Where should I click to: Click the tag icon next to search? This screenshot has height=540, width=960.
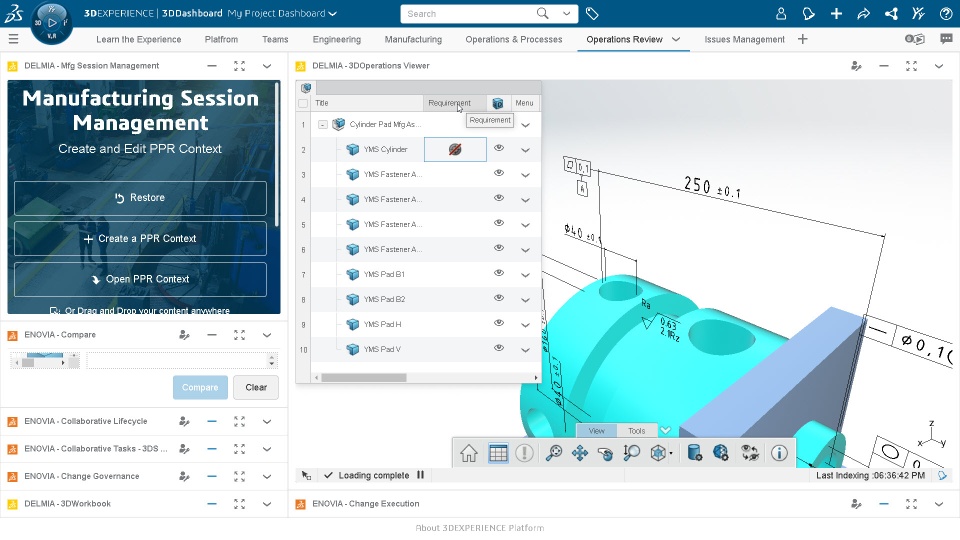pyautogui.click(x=592, y=13)
